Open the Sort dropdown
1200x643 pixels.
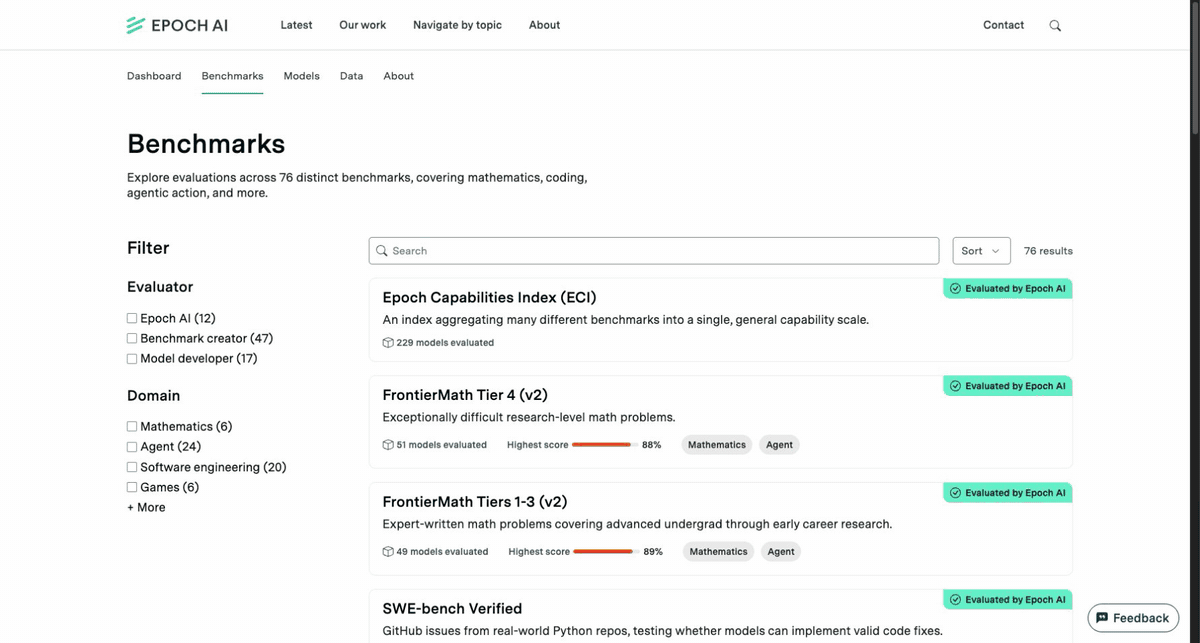(x=981, y=251)
